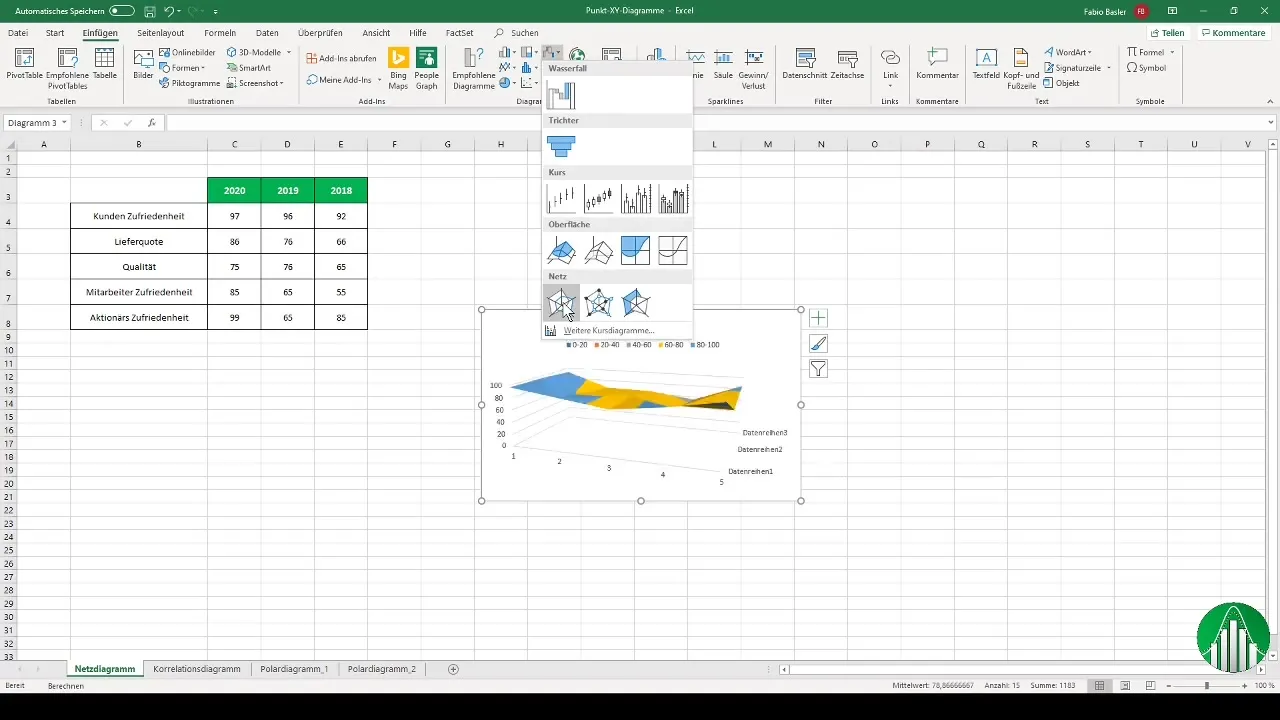Viewport: 1280px width, 720px height.
Task: Open Bing Maps add-in
Action: click(x=398, y=68)
